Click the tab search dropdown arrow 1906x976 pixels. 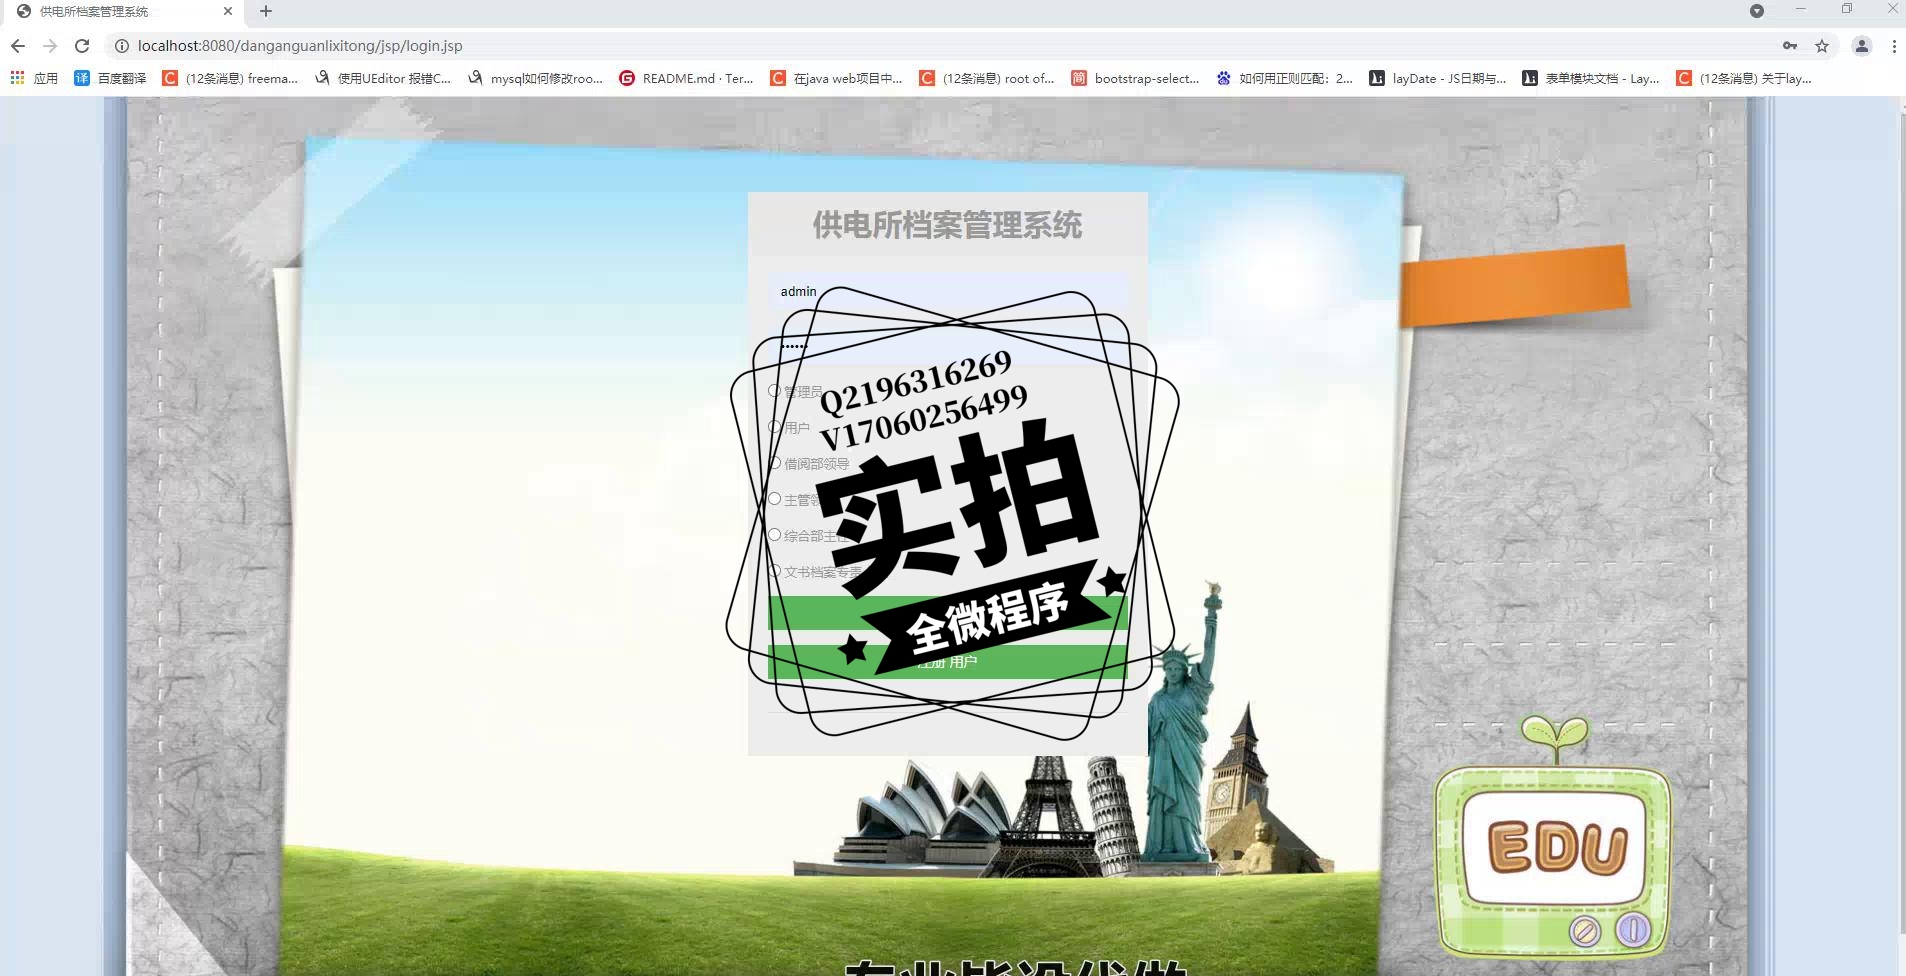point(1757,11)
